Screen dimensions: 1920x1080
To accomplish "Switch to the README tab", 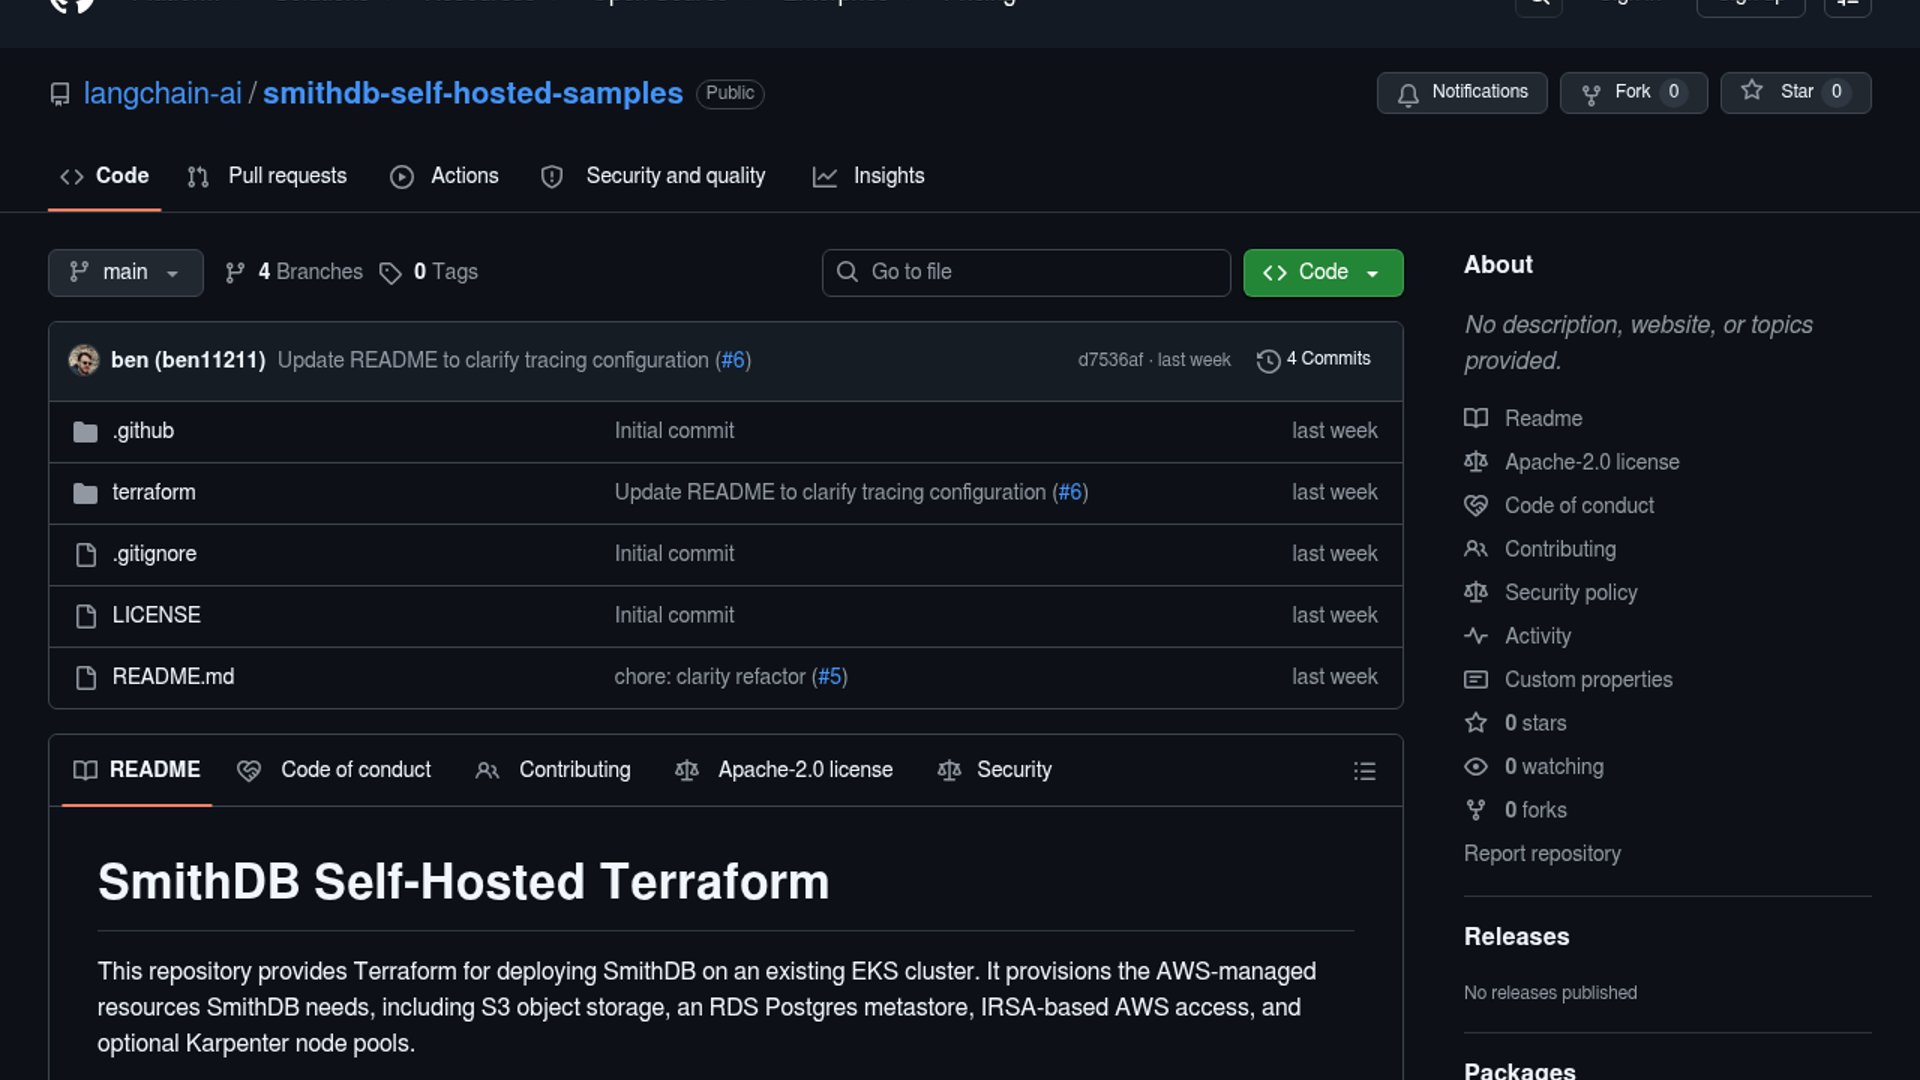I will pos(137,770).
